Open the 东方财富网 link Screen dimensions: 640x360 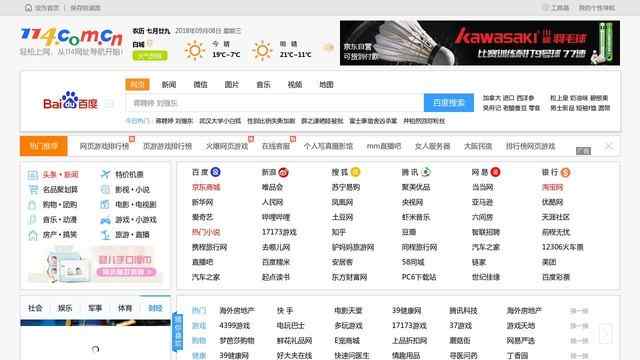point(349,277)
